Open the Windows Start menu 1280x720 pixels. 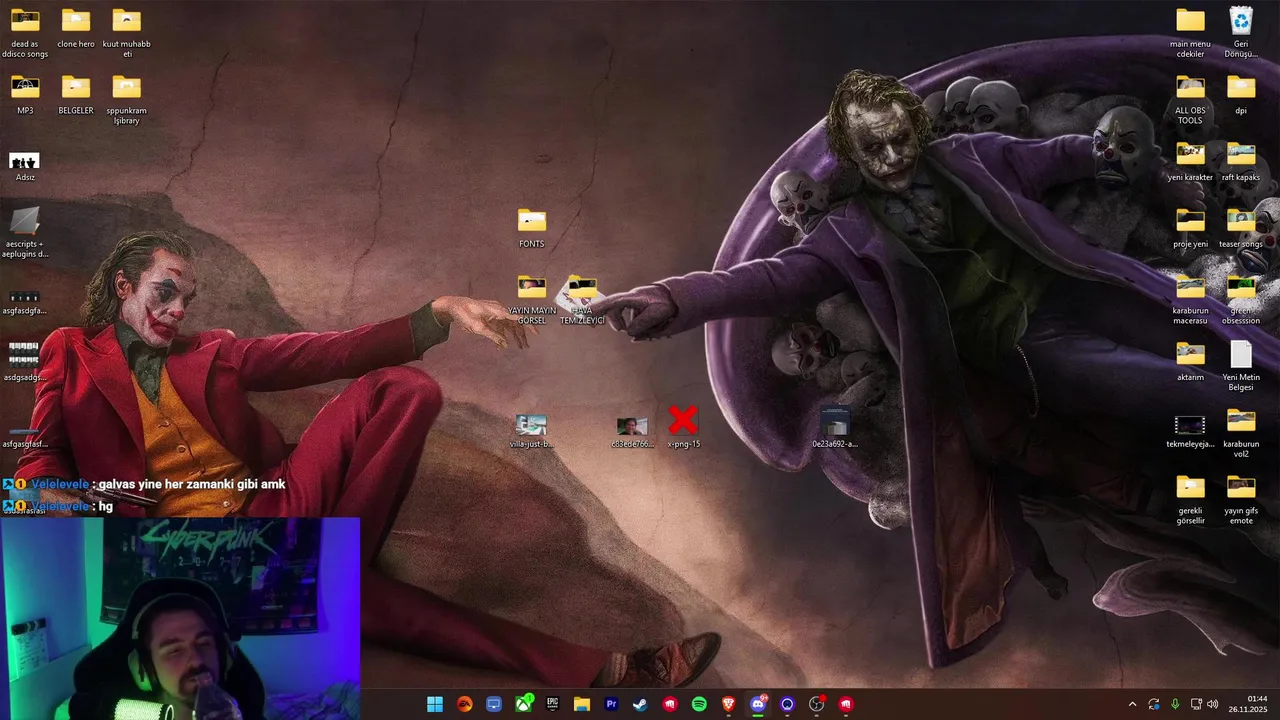pos(435,704)
